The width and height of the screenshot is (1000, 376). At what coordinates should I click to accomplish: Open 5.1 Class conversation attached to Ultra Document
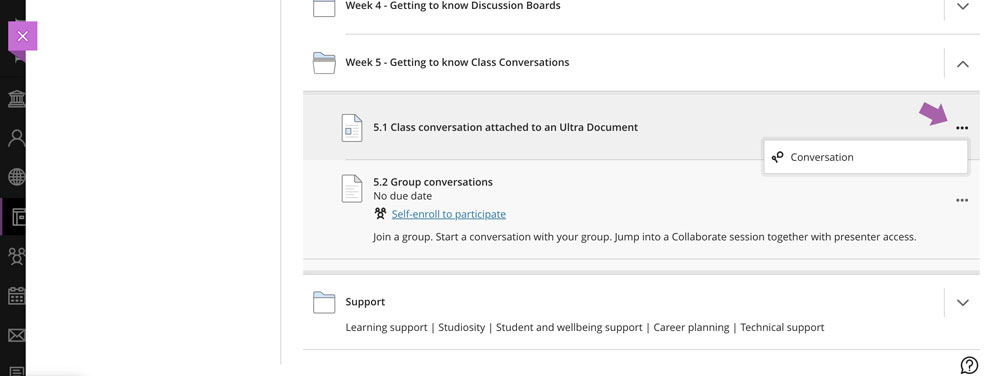505,127
